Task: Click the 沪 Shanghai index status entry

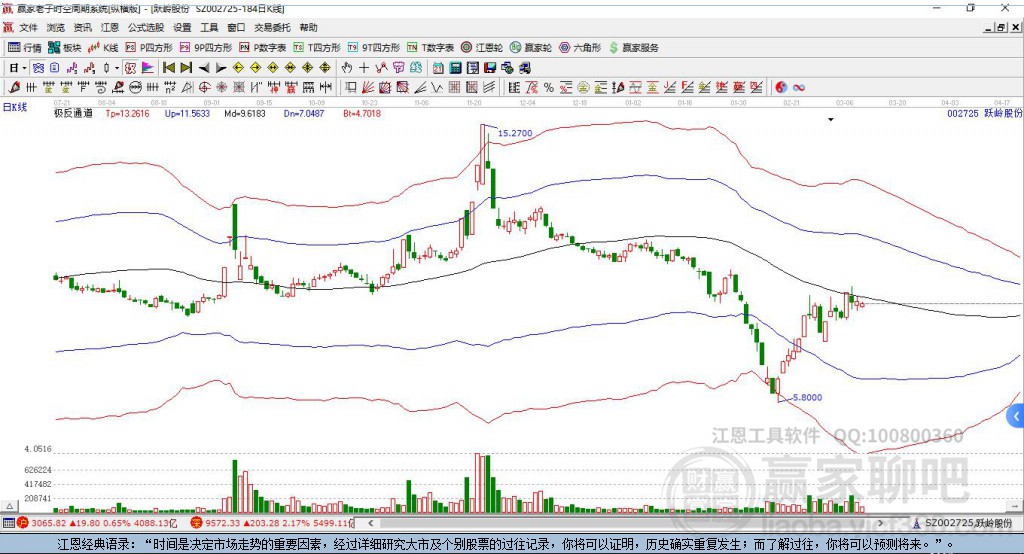Action: pyautogui.click(x=97, y=523)
